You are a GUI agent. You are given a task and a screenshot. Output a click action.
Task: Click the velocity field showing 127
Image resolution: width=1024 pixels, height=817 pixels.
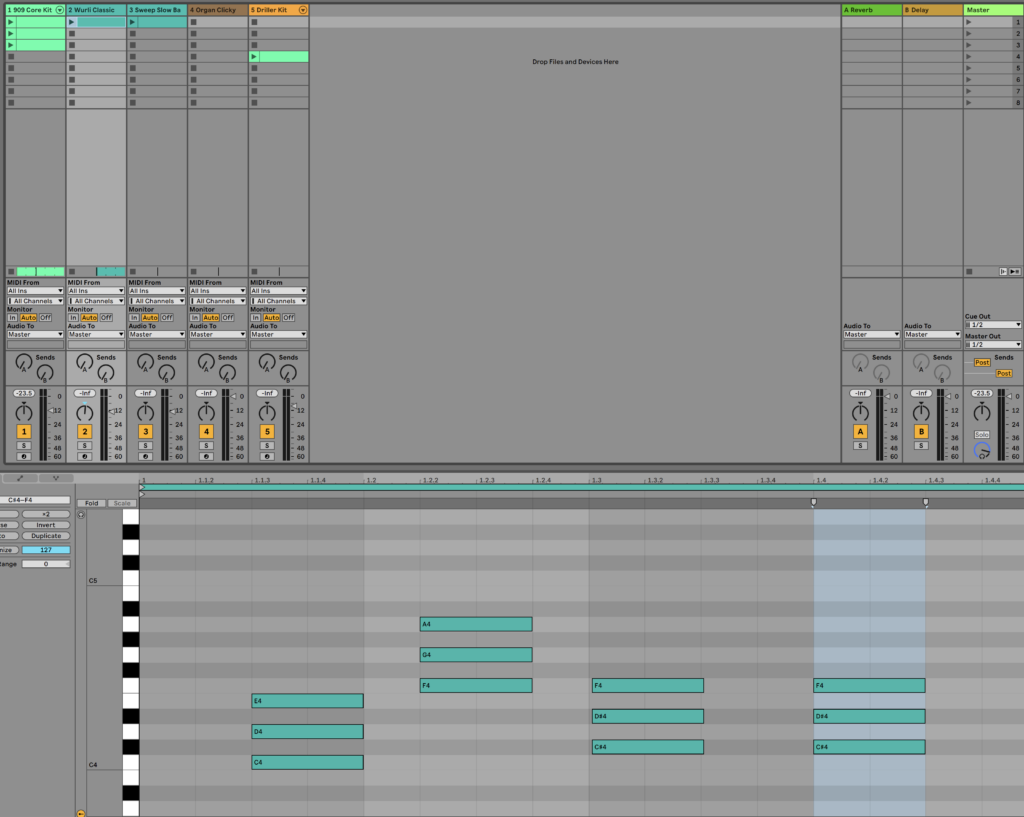[x=46, y=550]
